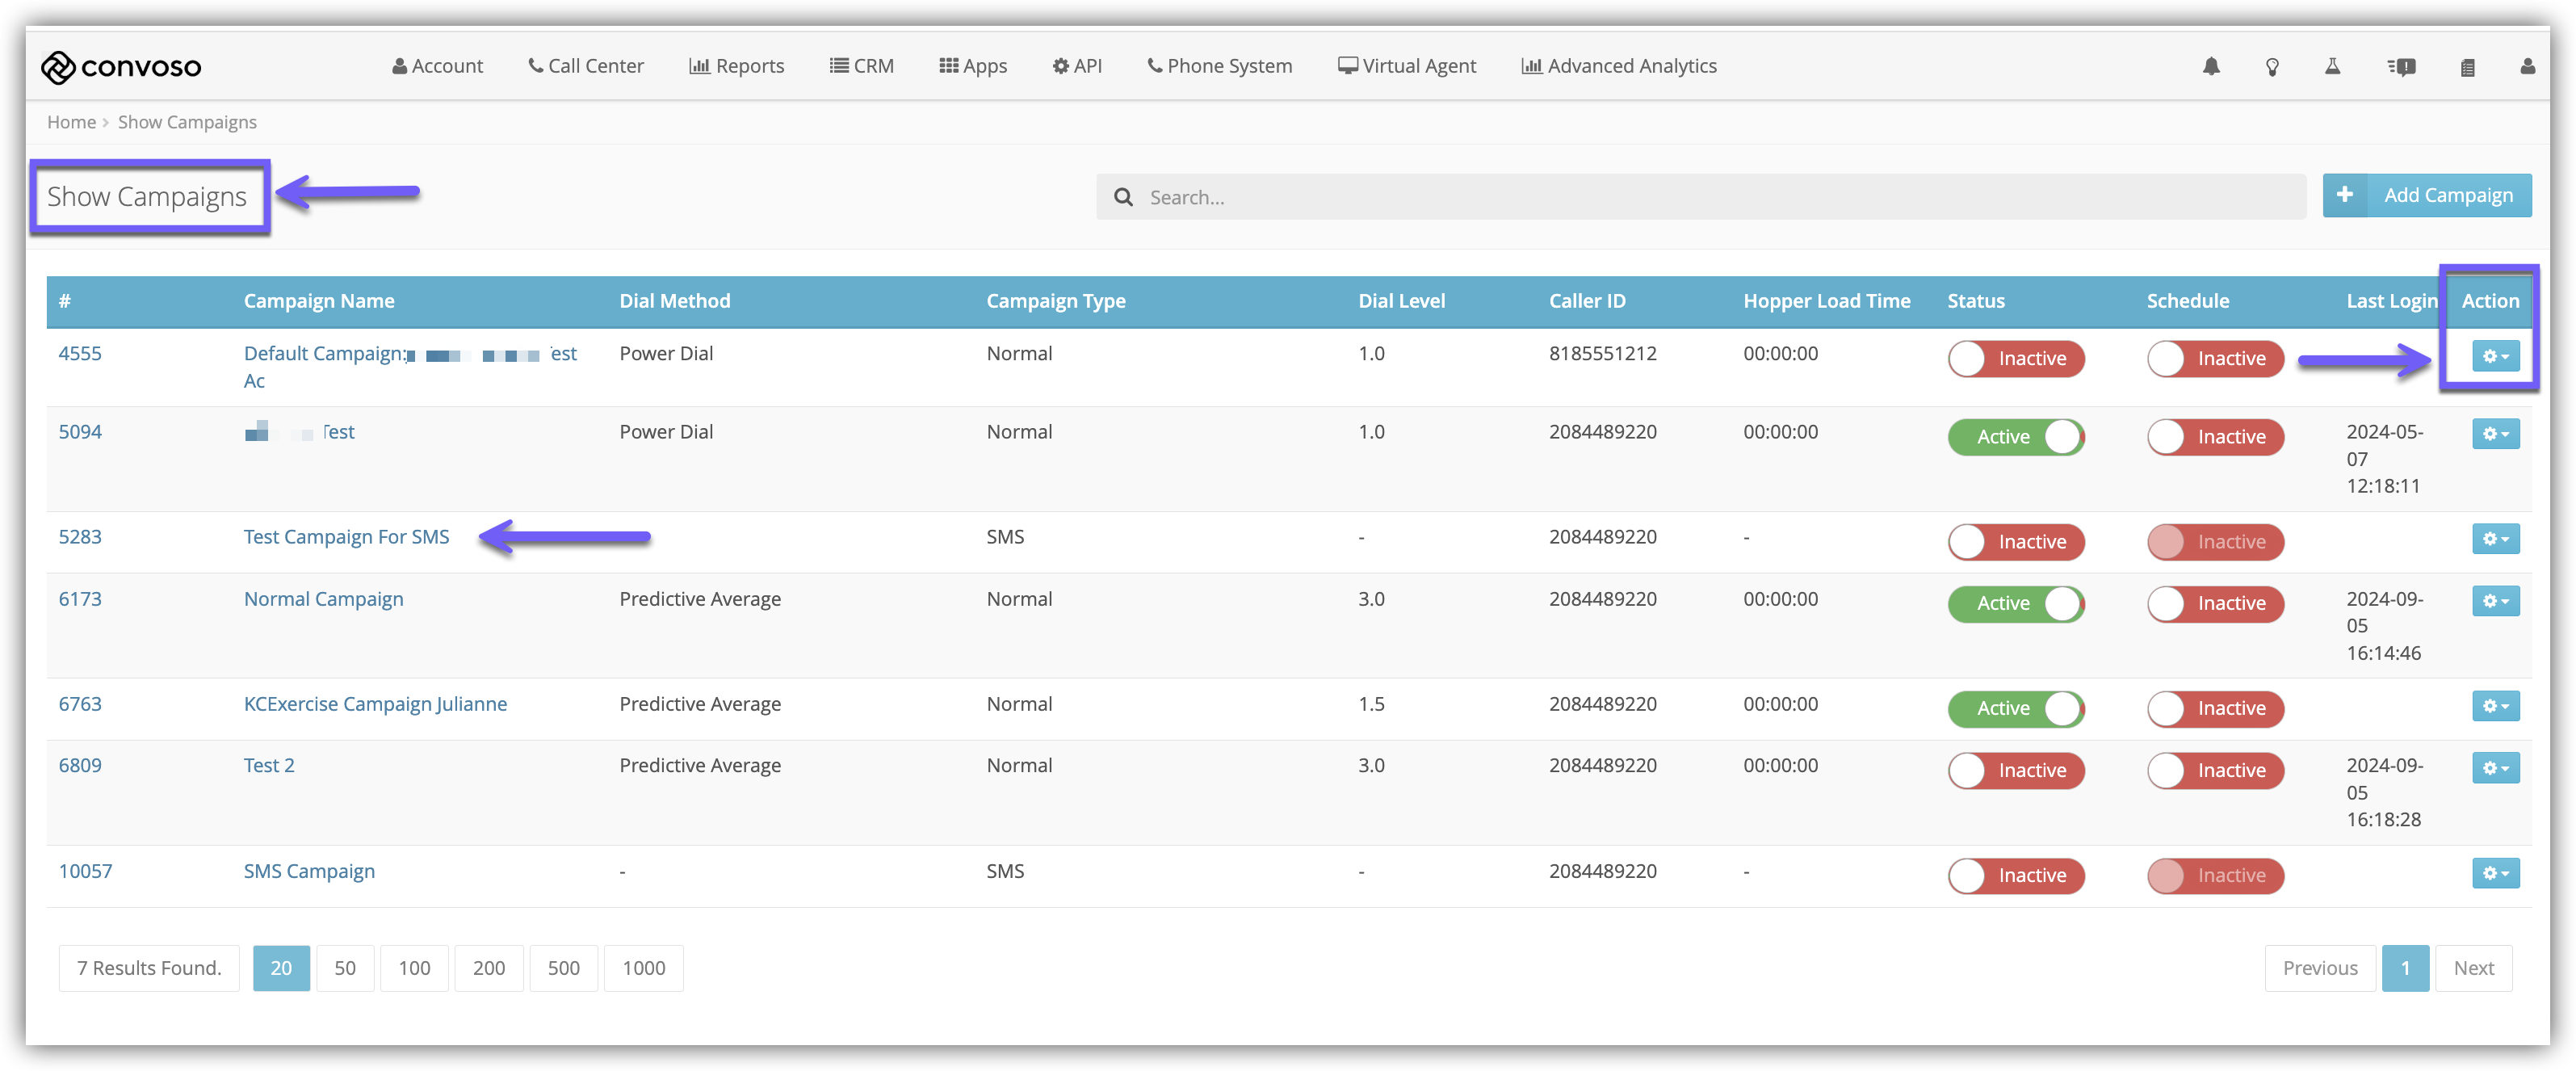Click the search magnifier icon

pyautogui.click(x=1123, y=197)
